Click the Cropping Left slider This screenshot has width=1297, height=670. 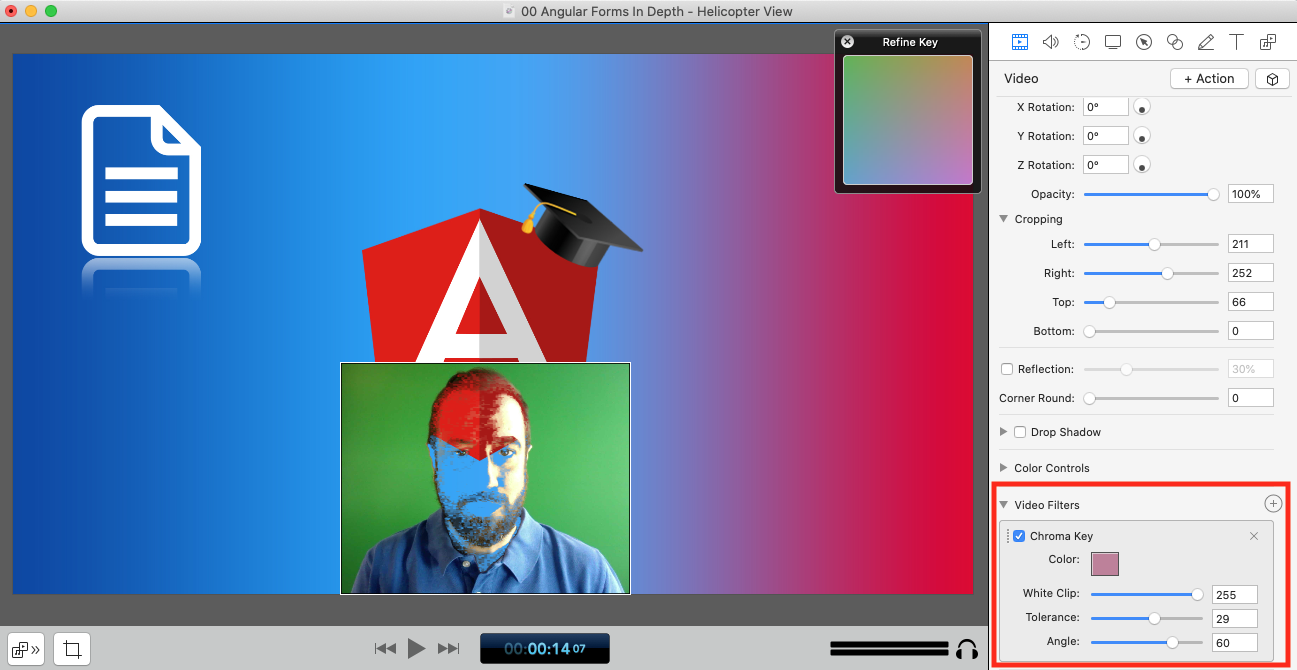click(x=1151, y=244)
